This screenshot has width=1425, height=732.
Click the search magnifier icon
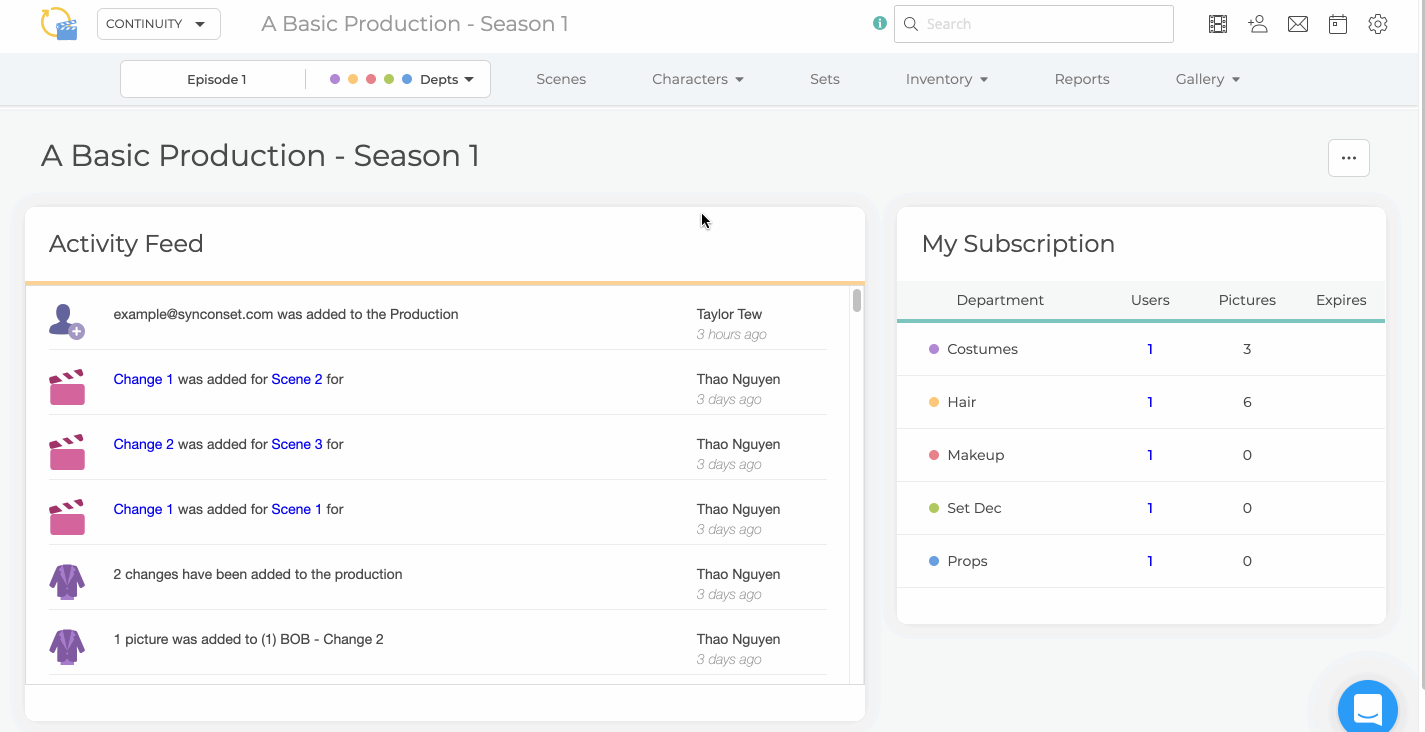(x=911, y=24)
